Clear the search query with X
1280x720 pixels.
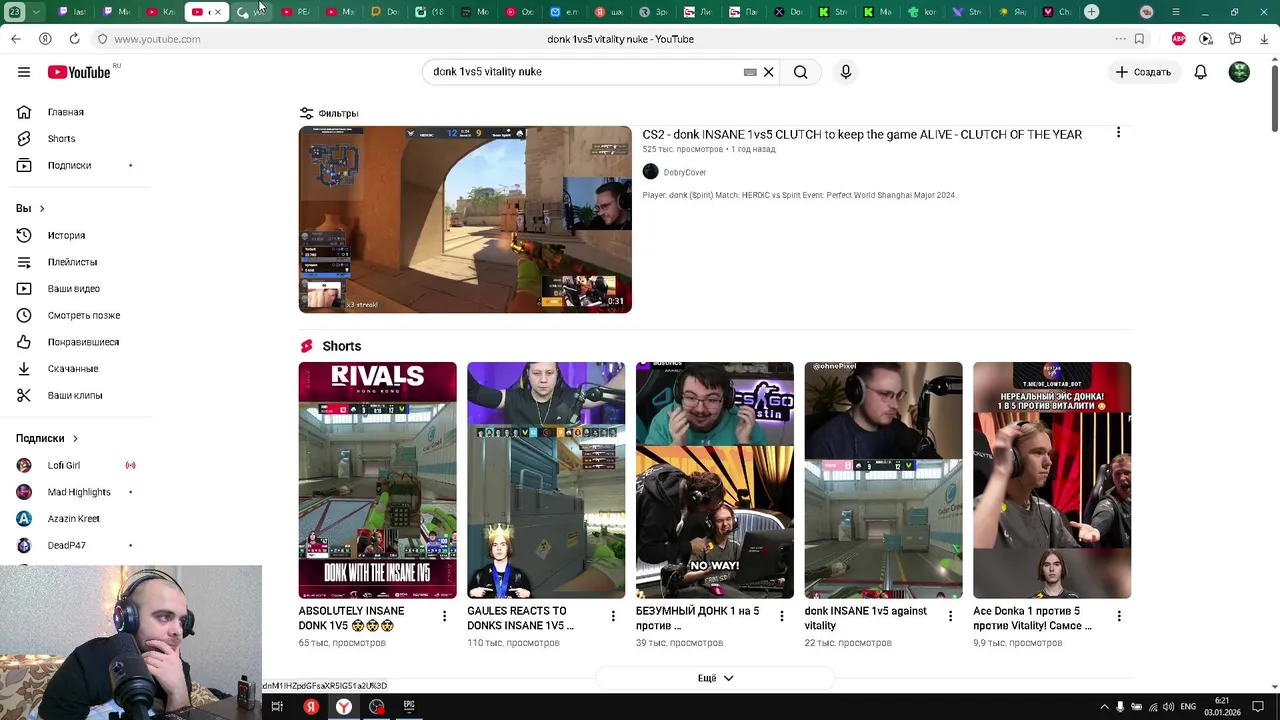[769, 72]
